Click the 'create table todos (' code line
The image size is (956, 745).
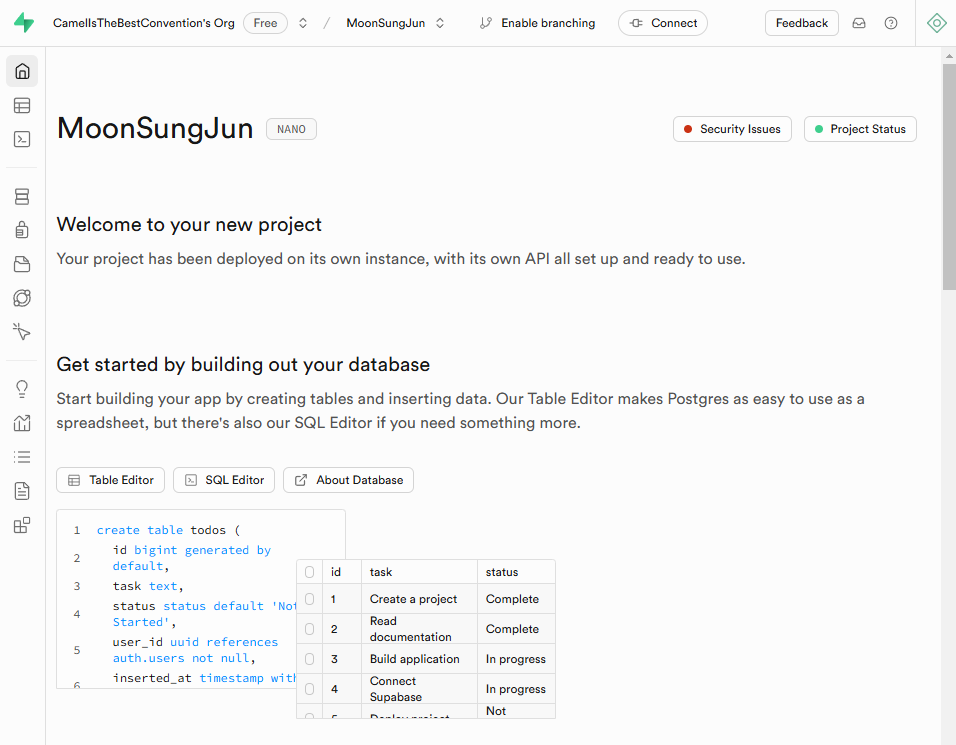click(x=168, y=530)
